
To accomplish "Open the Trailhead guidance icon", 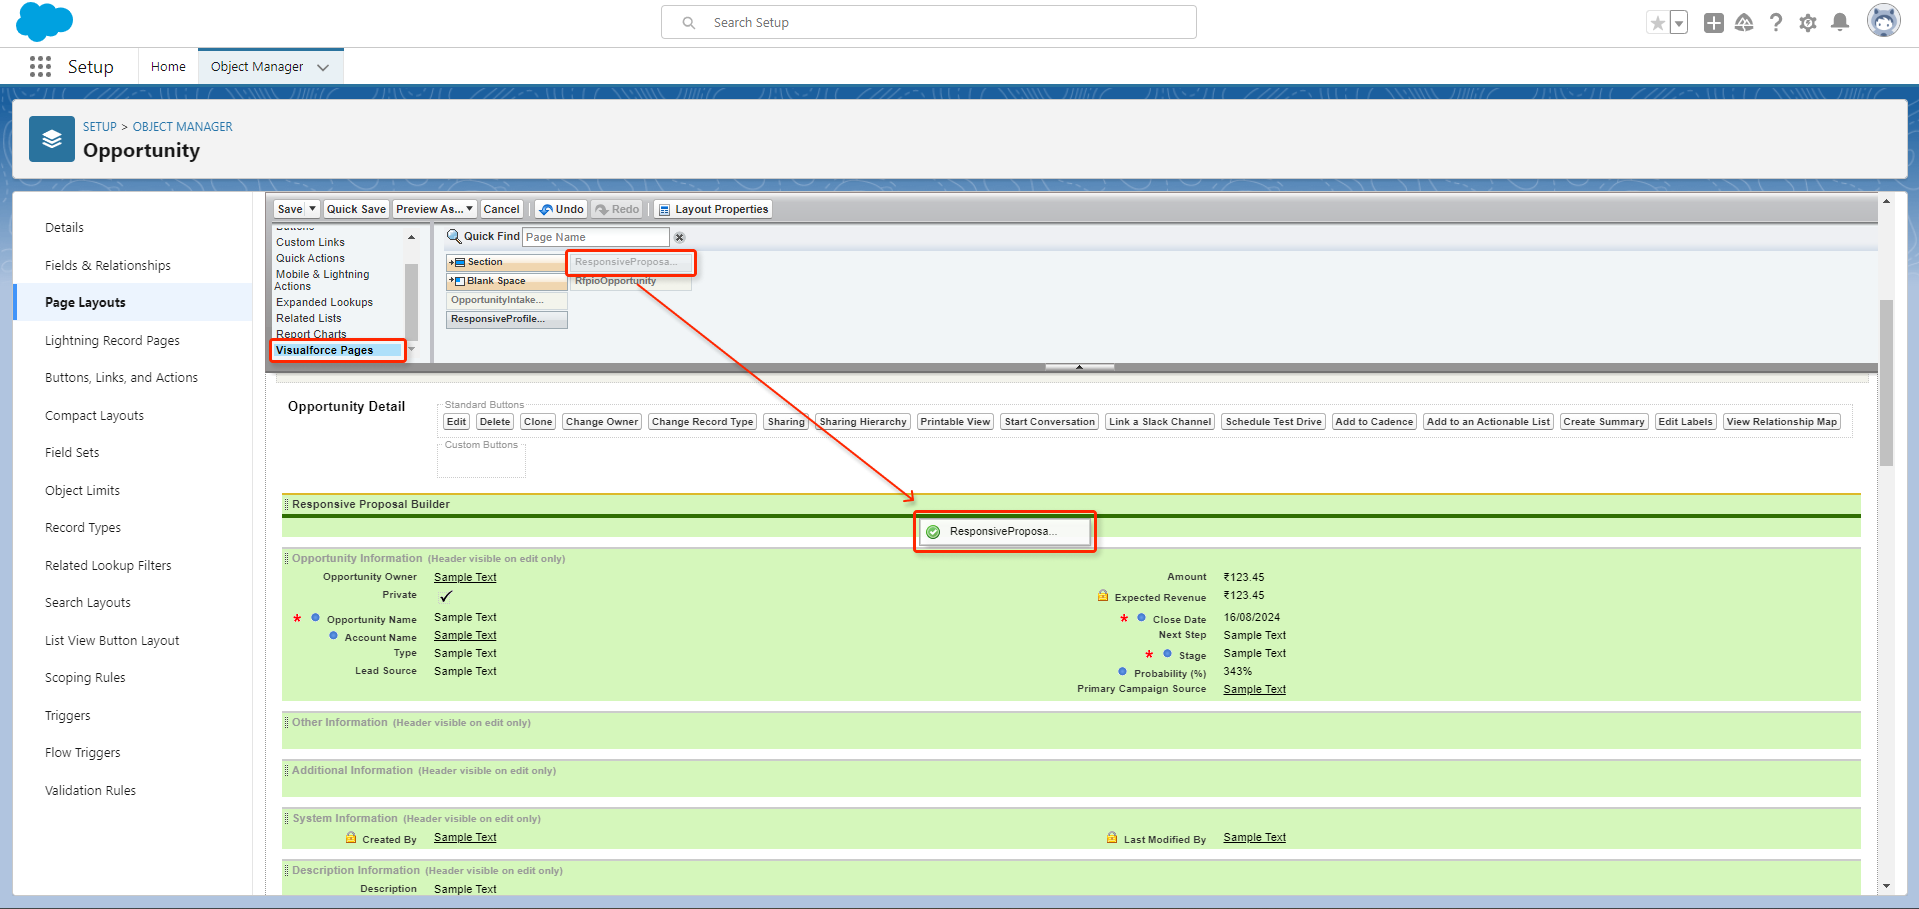I will tap(1744, 23).
